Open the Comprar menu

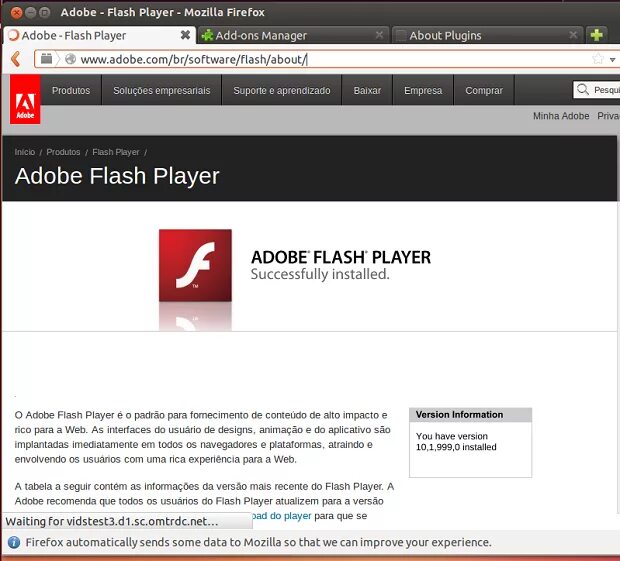[484, 90]
